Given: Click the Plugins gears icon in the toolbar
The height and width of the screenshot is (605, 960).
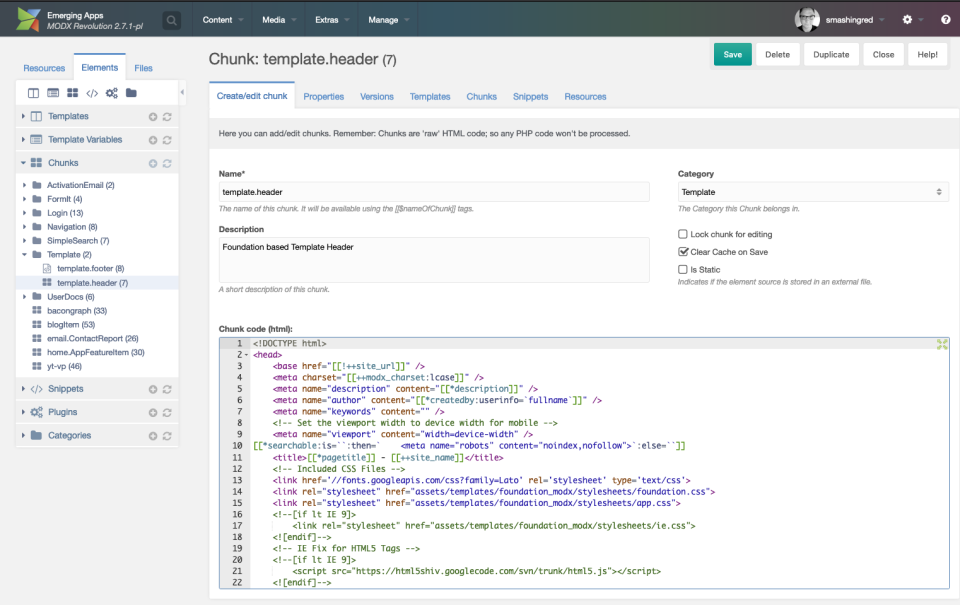Looking at the screenshot, I should point(111,94).
